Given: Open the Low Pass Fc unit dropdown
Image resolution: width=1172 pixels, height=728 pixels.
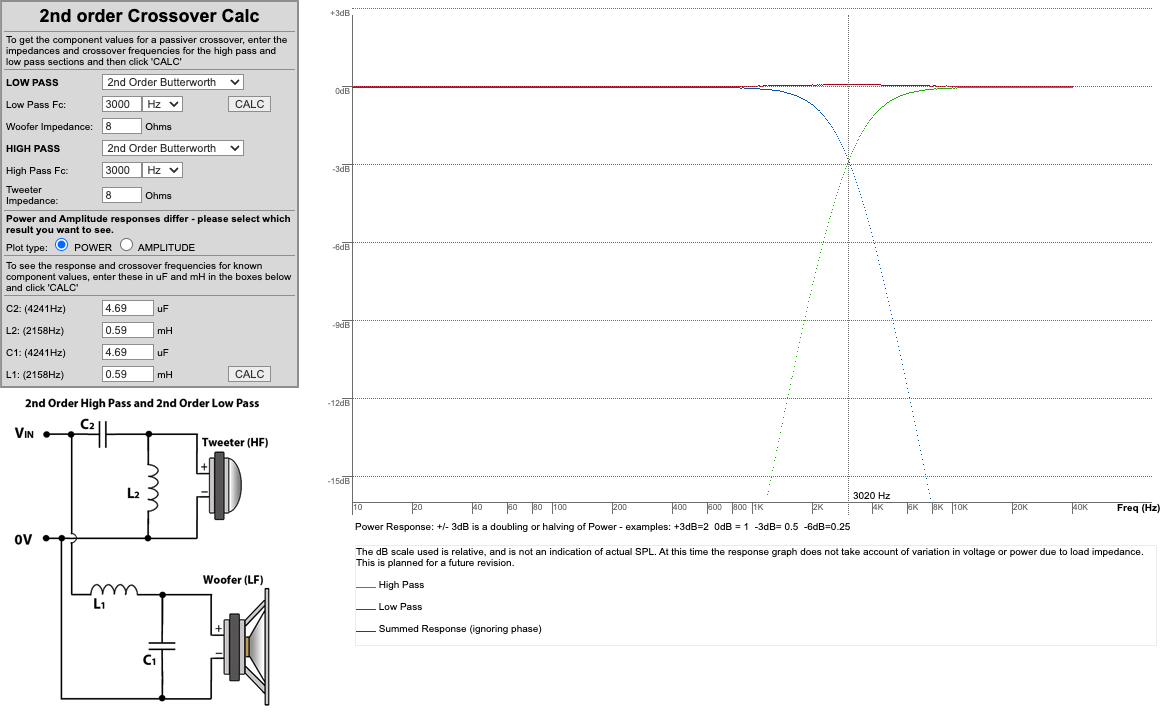Looking at the screenshot, I should tap(163, 104).
